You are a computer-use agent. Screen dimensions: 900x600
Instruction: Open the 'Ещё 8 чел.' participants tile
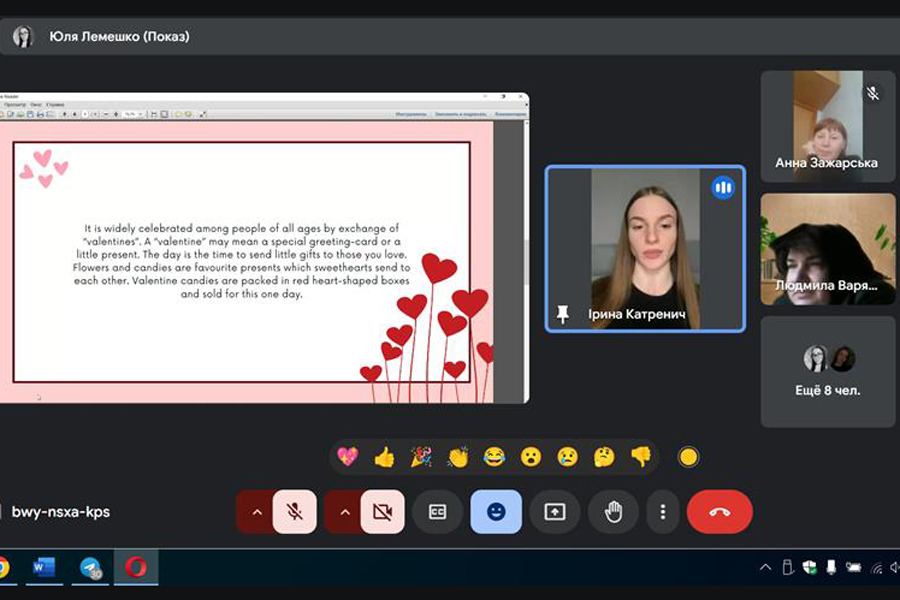(x=827, y=371)
